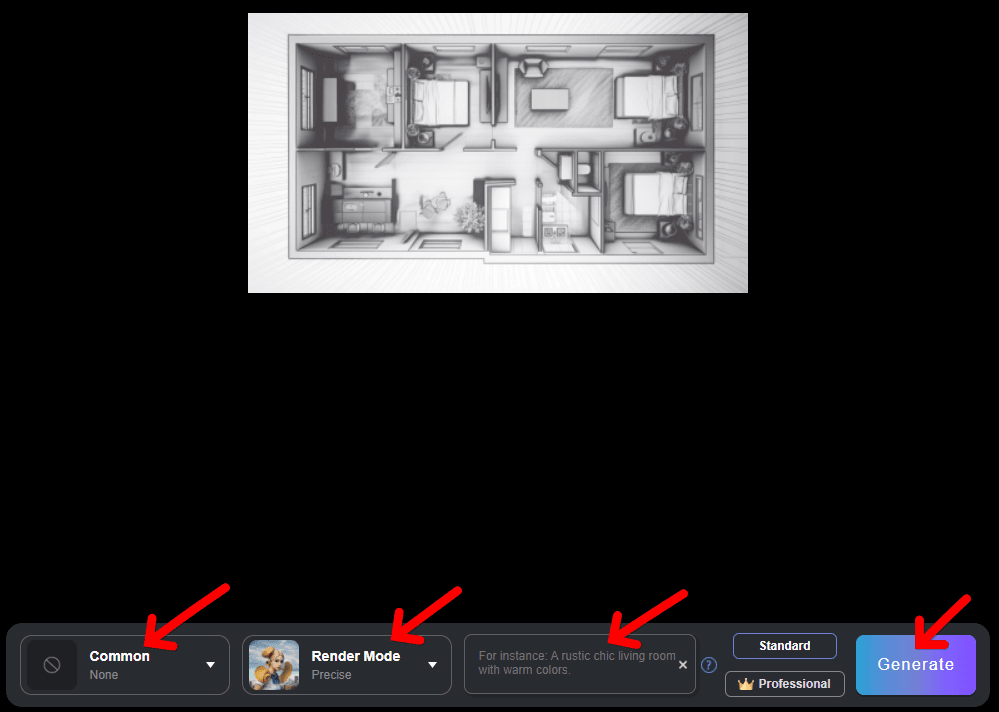Click the crown icon on Professional
Viewport: 999px width, 712px height.
coord(745,684)
